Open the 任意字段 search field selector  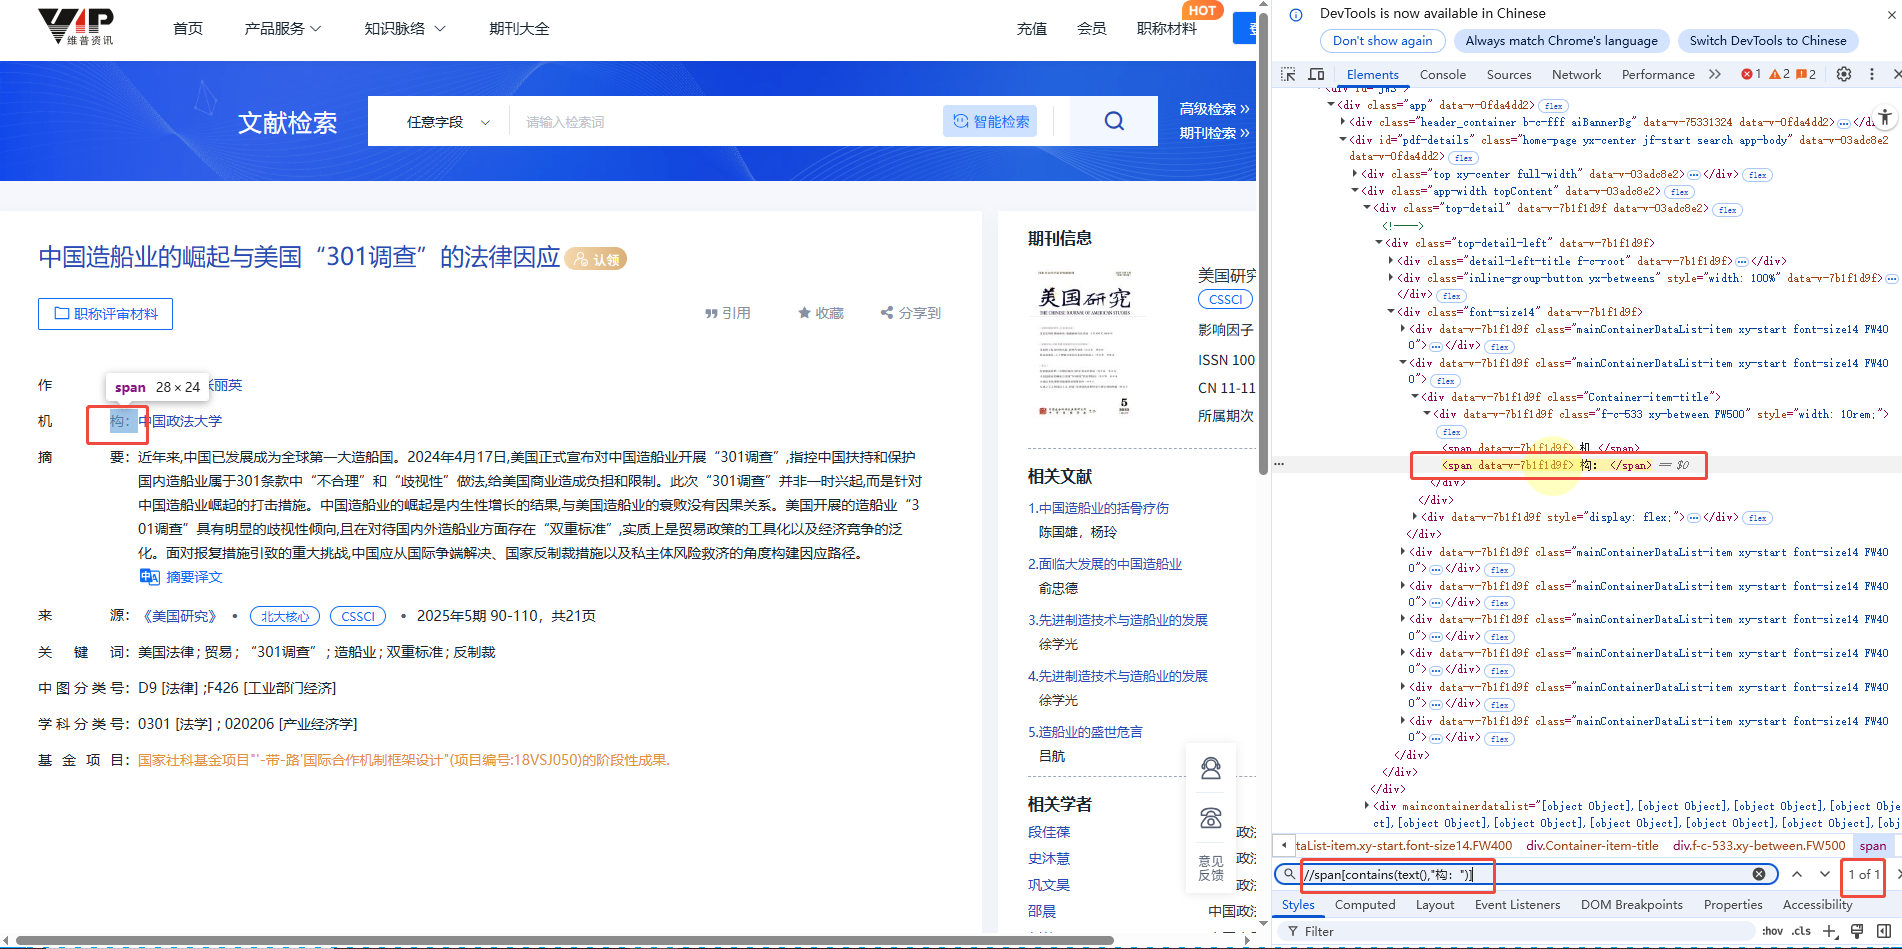pyautogui.click(x=448, y=122)
